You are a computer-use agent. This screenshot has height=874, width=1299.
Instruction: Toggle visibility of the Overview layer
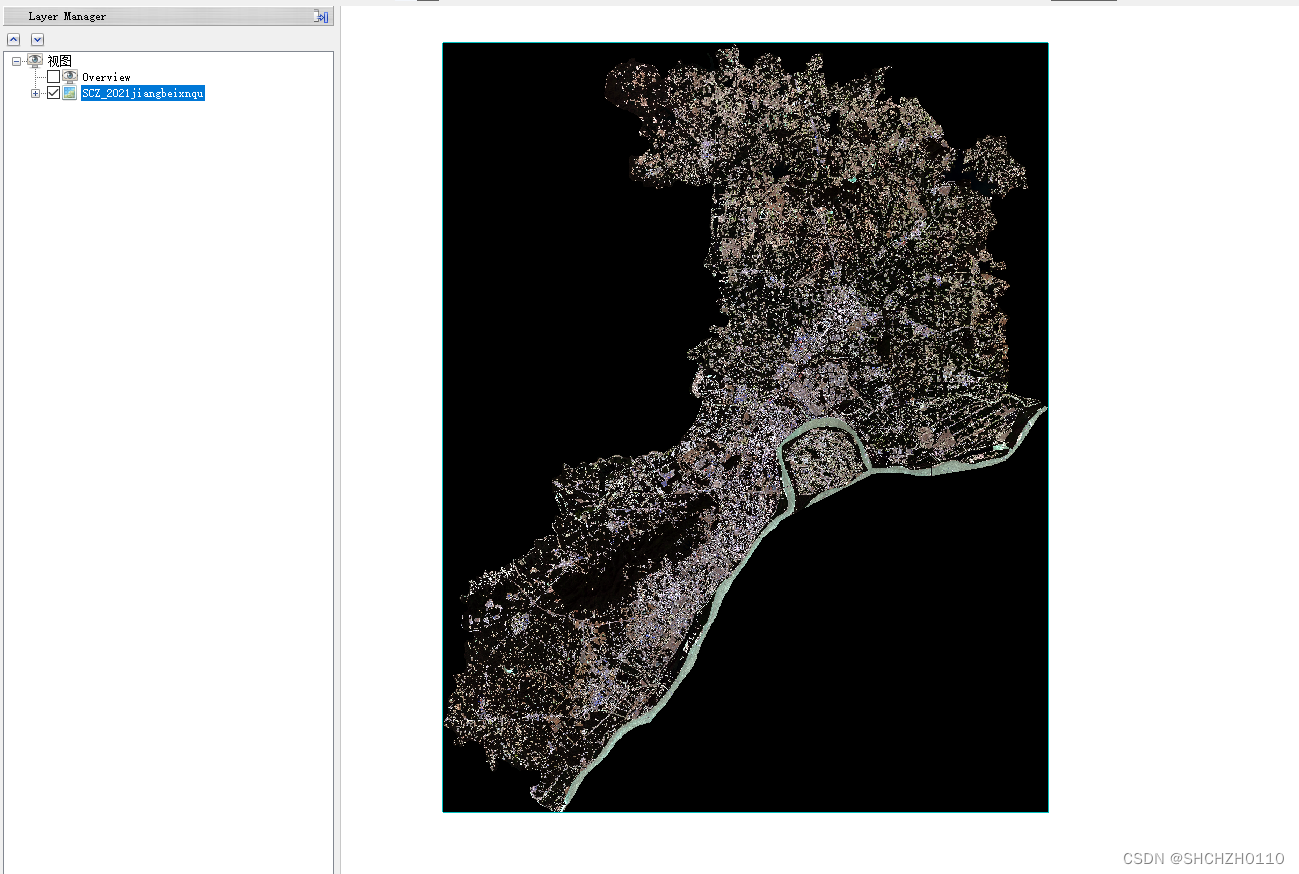[x=53, y=76]
